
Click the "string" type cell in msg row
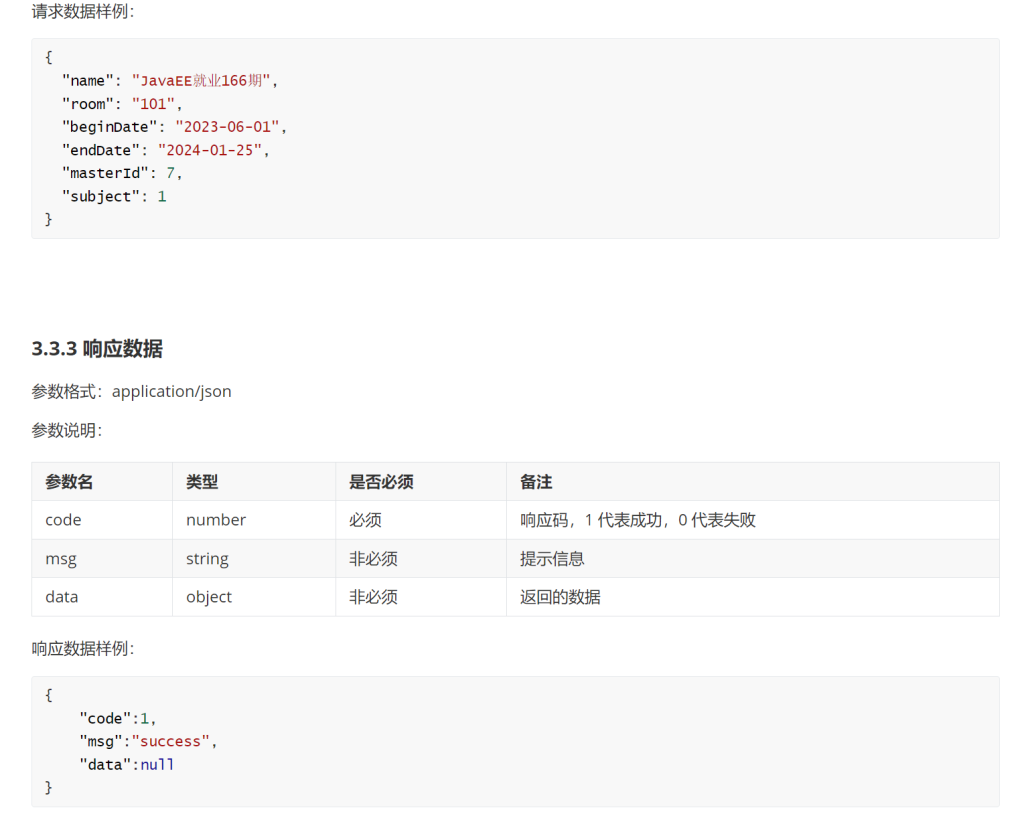click(x=207, y=559)
